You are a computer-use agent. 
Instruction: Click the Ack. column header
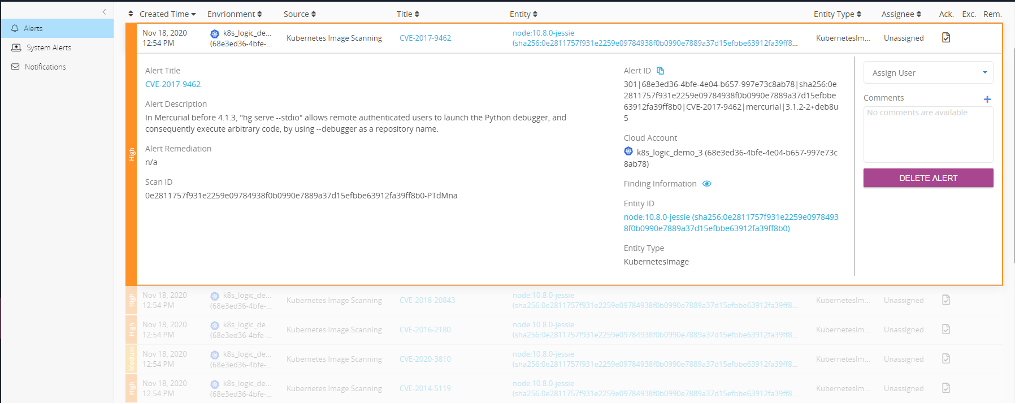point(946,14)
